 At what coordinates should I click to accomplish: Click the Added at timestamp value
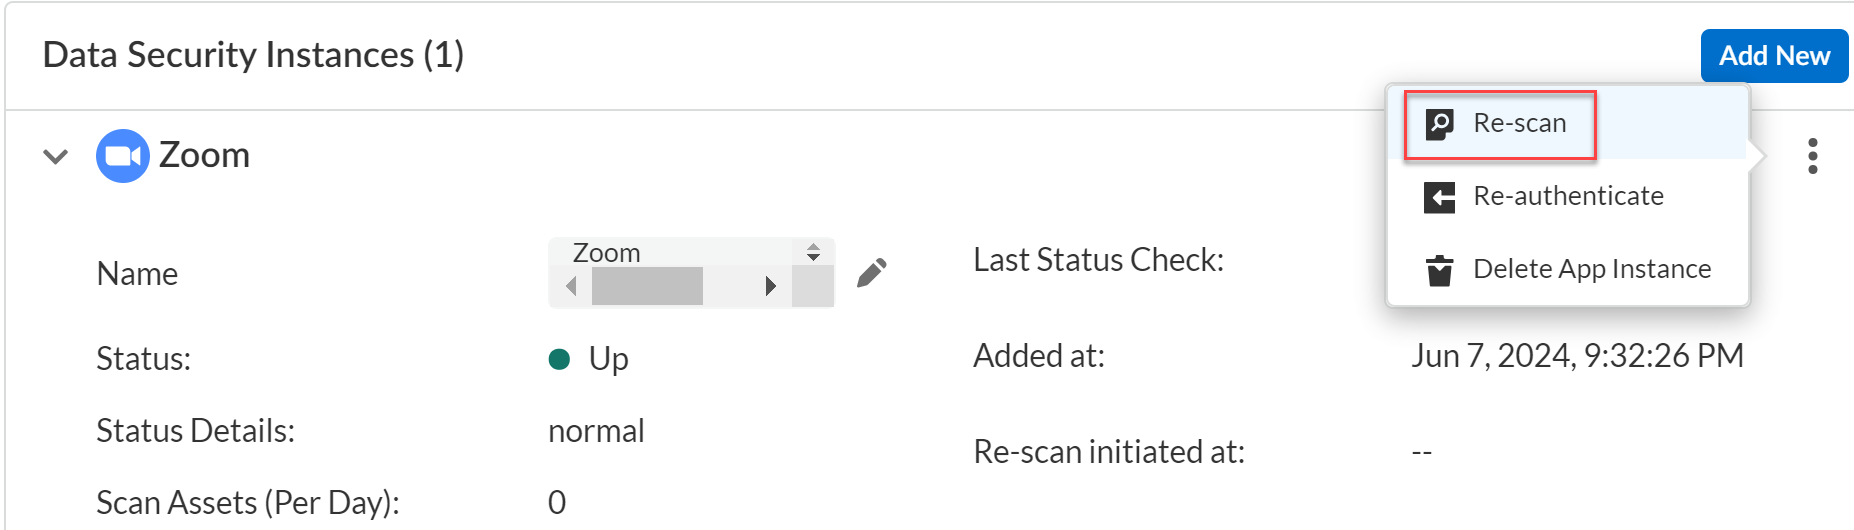click(1577, 356)
